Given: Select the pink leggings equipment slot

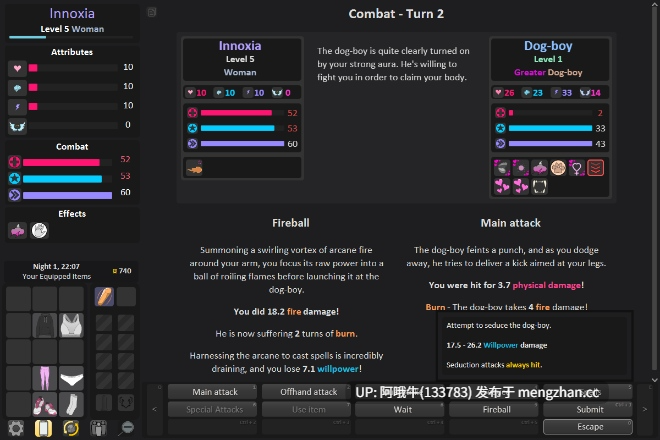Looking at the screenshot, I should pyautogui.click(x=45, y=378).
